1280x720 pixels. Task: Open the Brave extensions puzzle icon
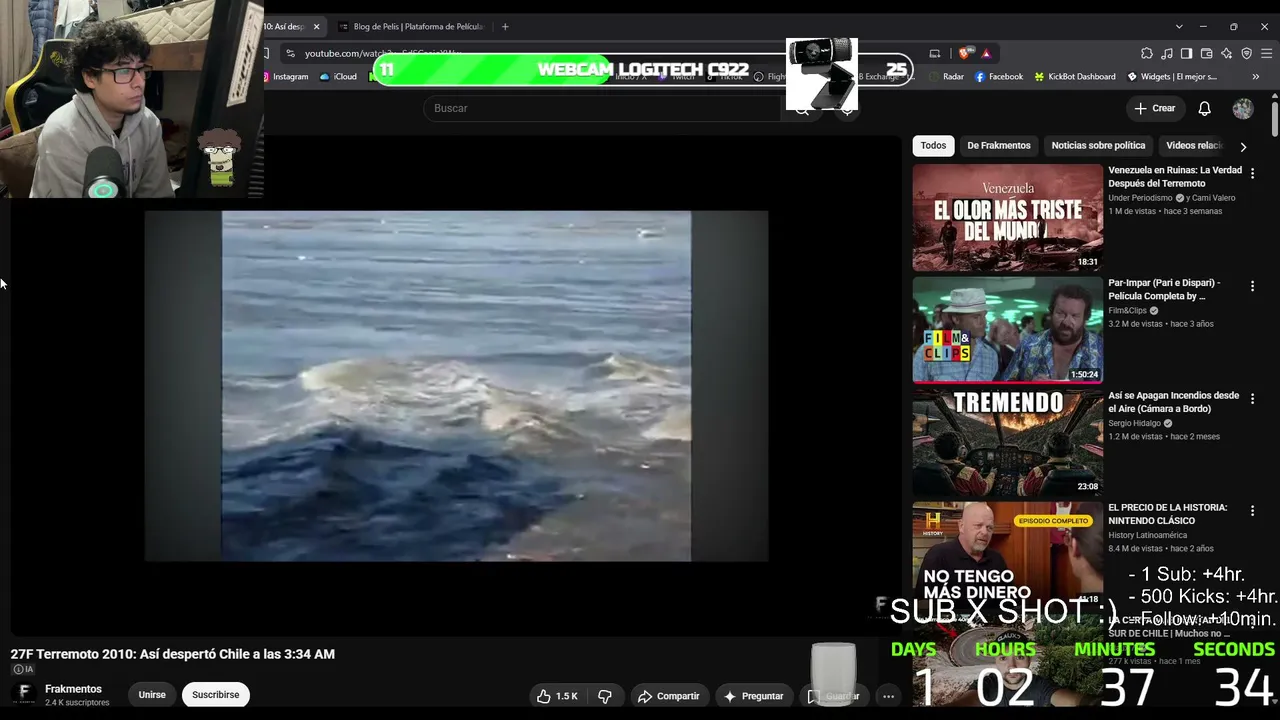point(1147,53)
